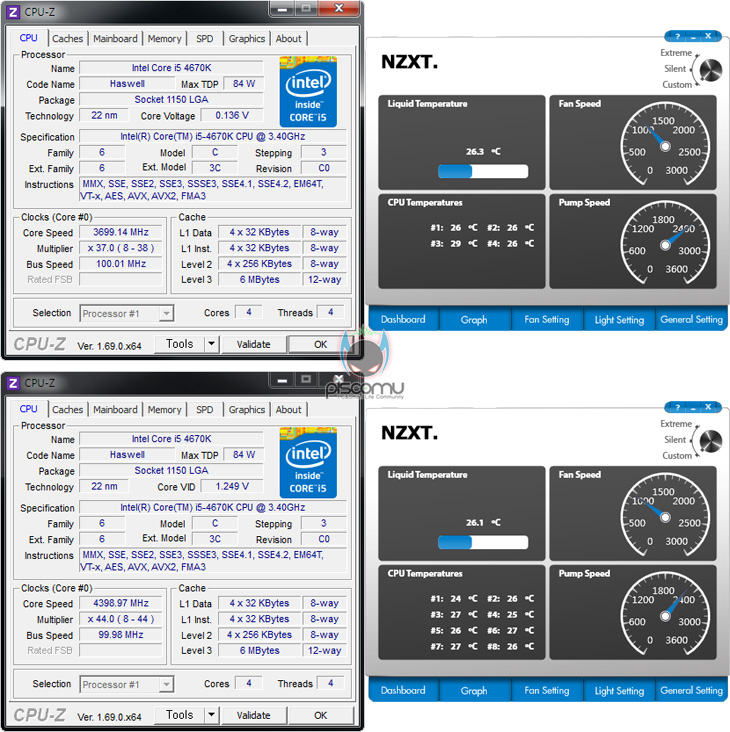
Task: Click the help question mark in upper NZXT window
Action: 677,36
